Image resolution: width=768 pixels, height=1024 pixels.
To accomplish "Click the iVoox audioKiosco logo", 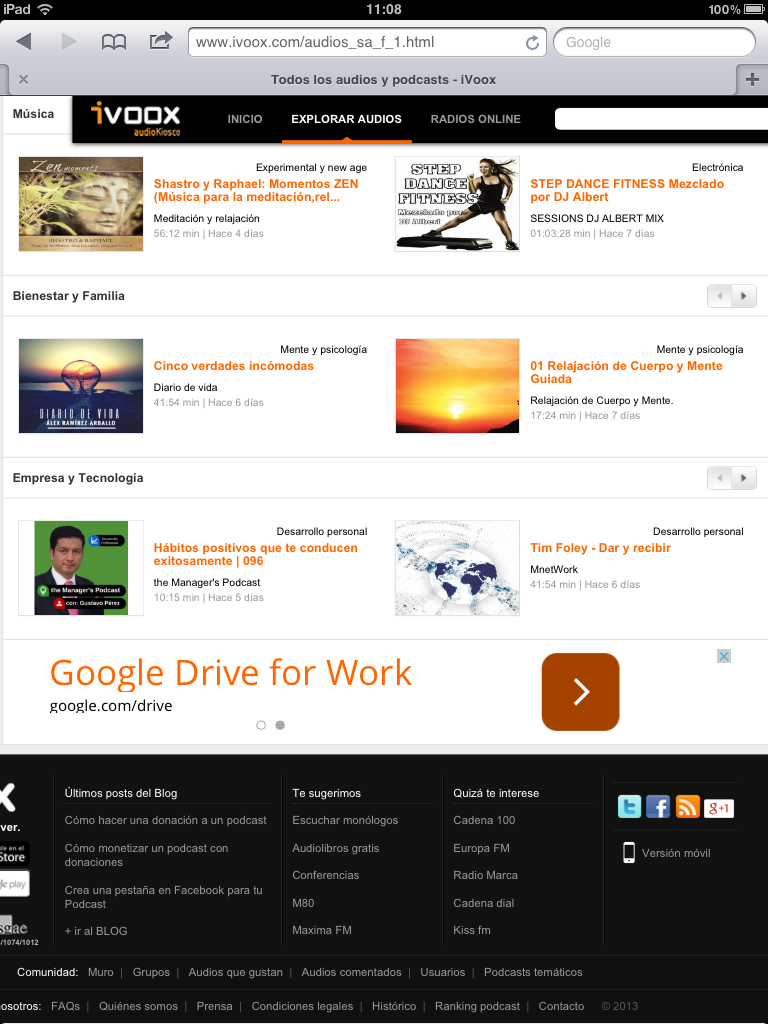I will tap(136, 118).
